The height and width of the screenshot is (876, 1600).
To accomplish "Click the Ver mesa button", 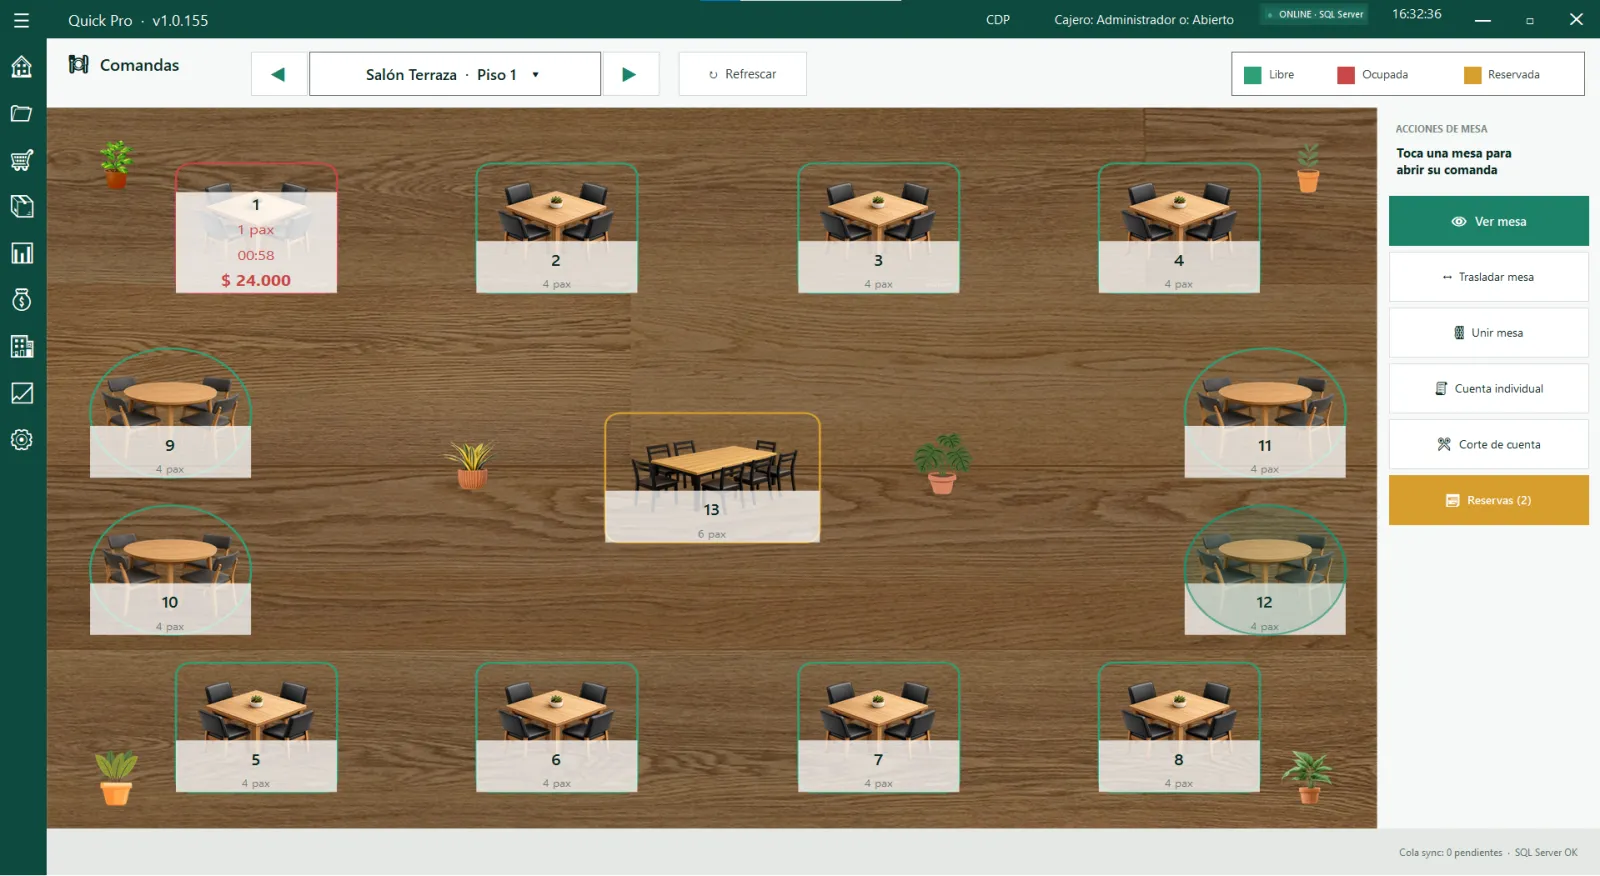I will point(1488,221).
